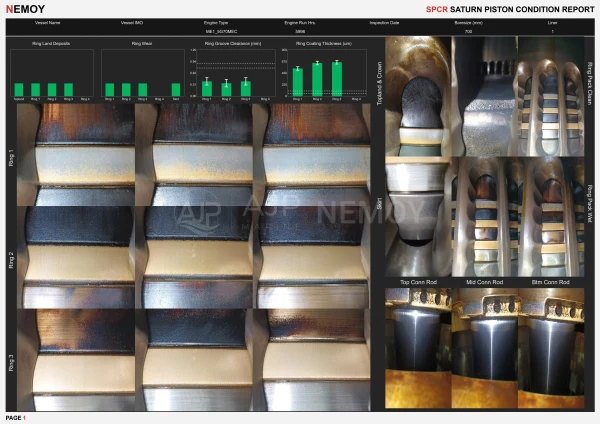Click the vertical Ring 2 row label
600x424 pixels.
click(x=11, y=259)
